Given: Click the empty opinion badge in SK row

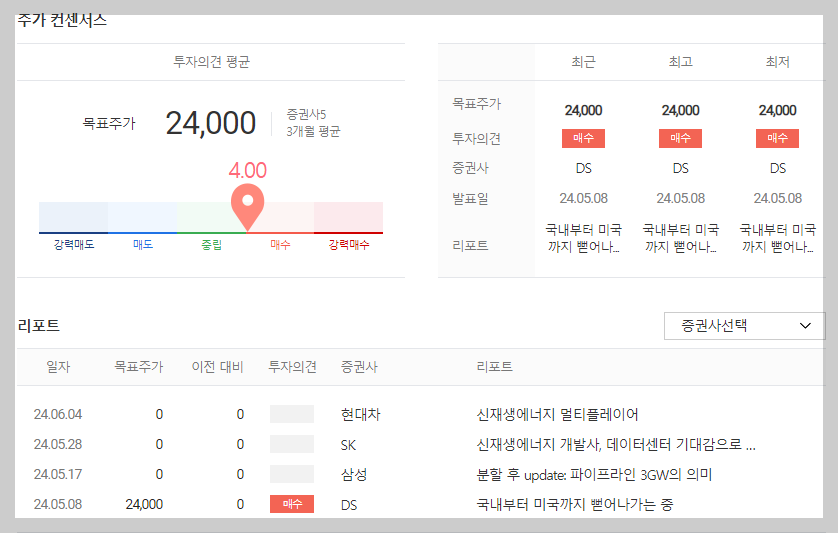Looking at the screenshot, I should tap(292, 444).
